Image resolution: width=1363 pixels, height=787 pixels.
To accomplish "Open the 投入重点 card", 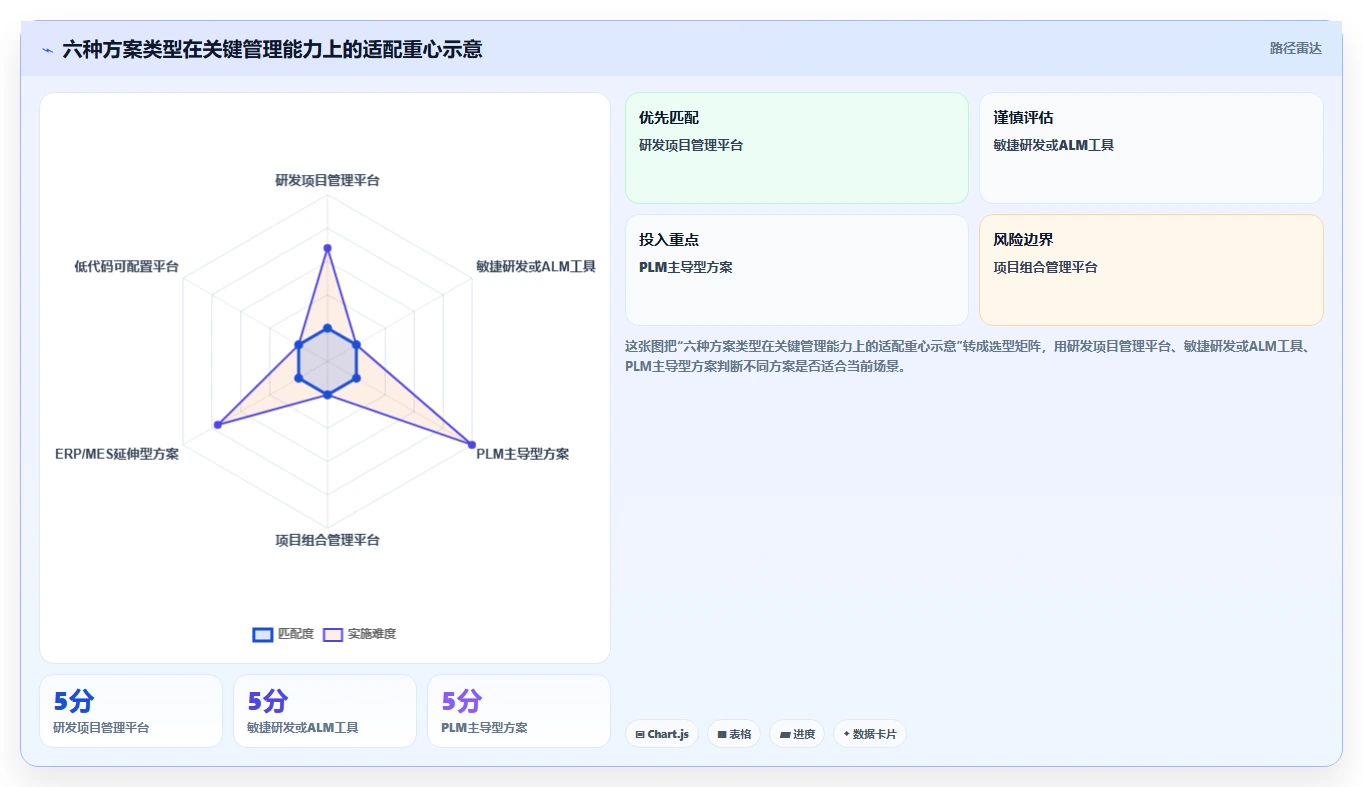I will pos(797,270).
